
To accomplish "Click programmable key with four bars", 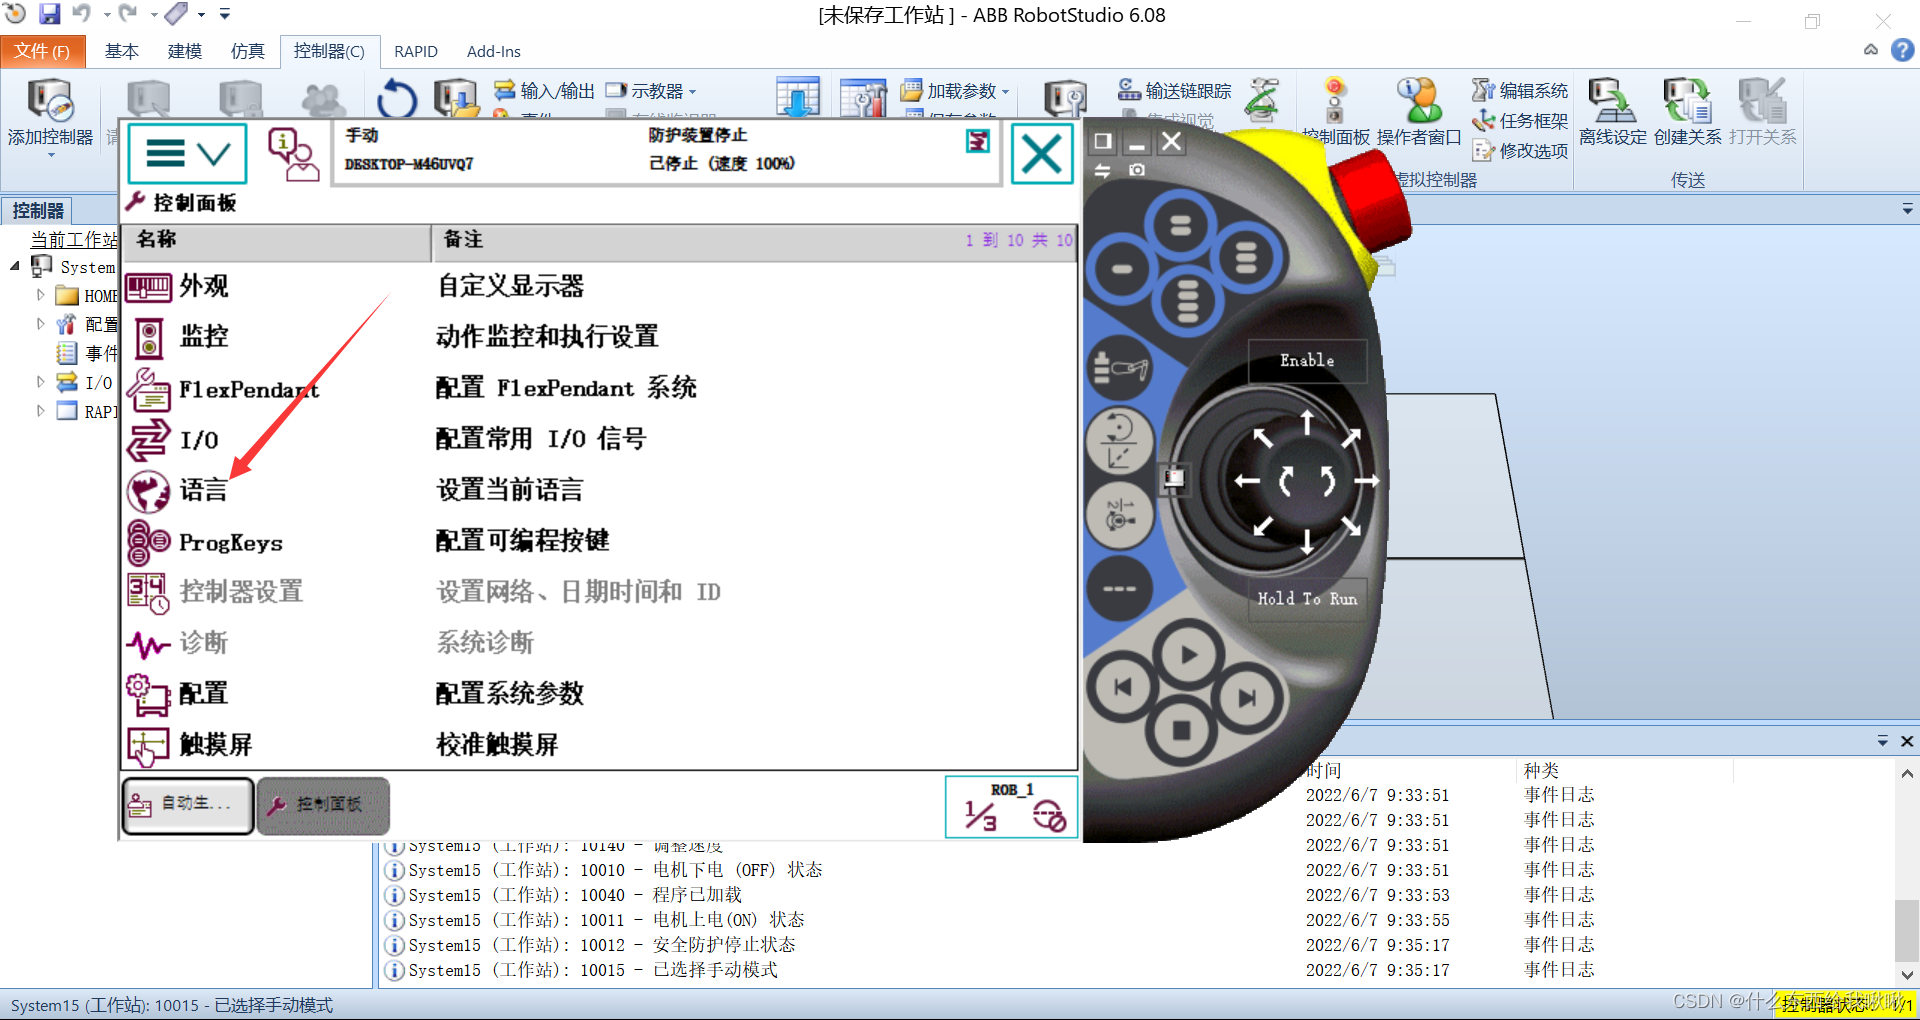I will (x=1187, y=301).
